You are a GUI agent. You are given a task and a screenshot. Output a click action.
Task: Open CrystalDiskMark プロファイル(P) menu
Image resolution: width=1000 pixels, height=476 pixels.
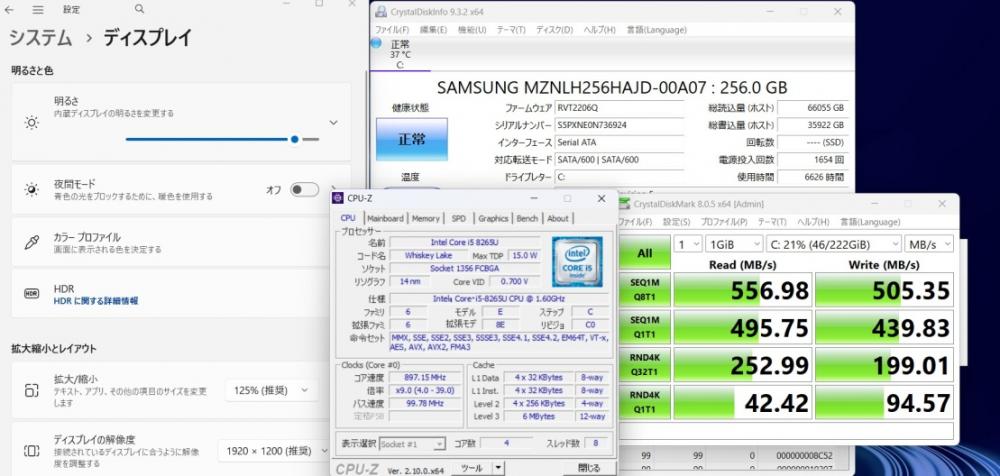tap(724, 222)
